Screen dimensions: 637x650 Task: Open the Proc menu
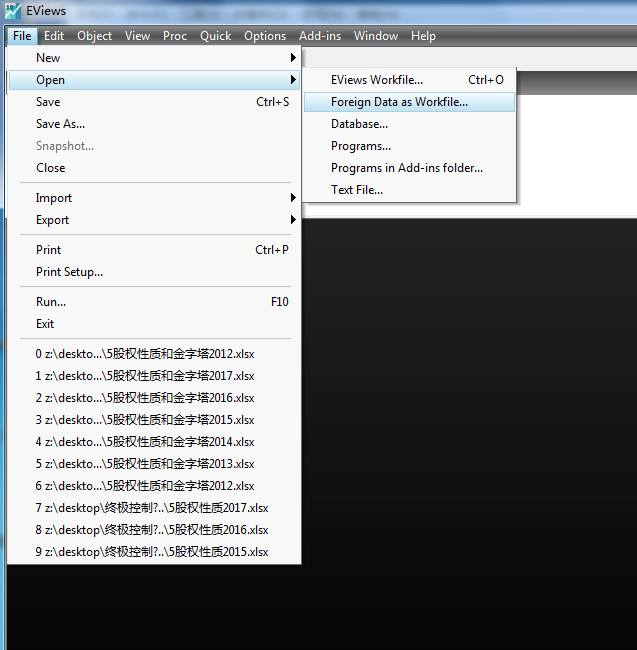coord(175,36)
